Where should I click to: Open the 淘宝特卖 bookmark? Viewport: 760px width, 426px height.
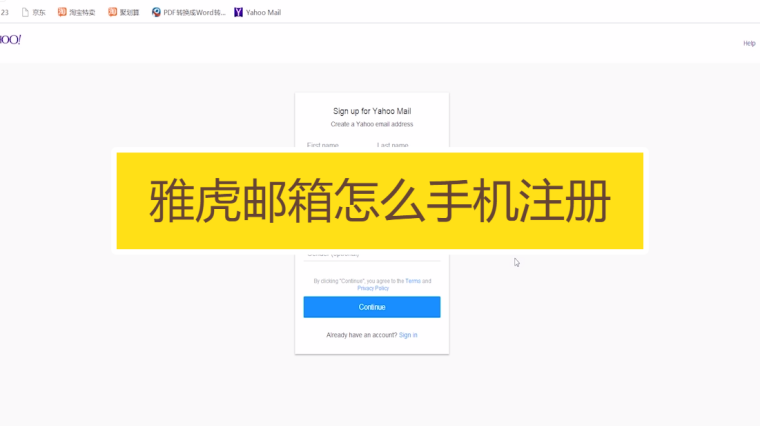77,12
